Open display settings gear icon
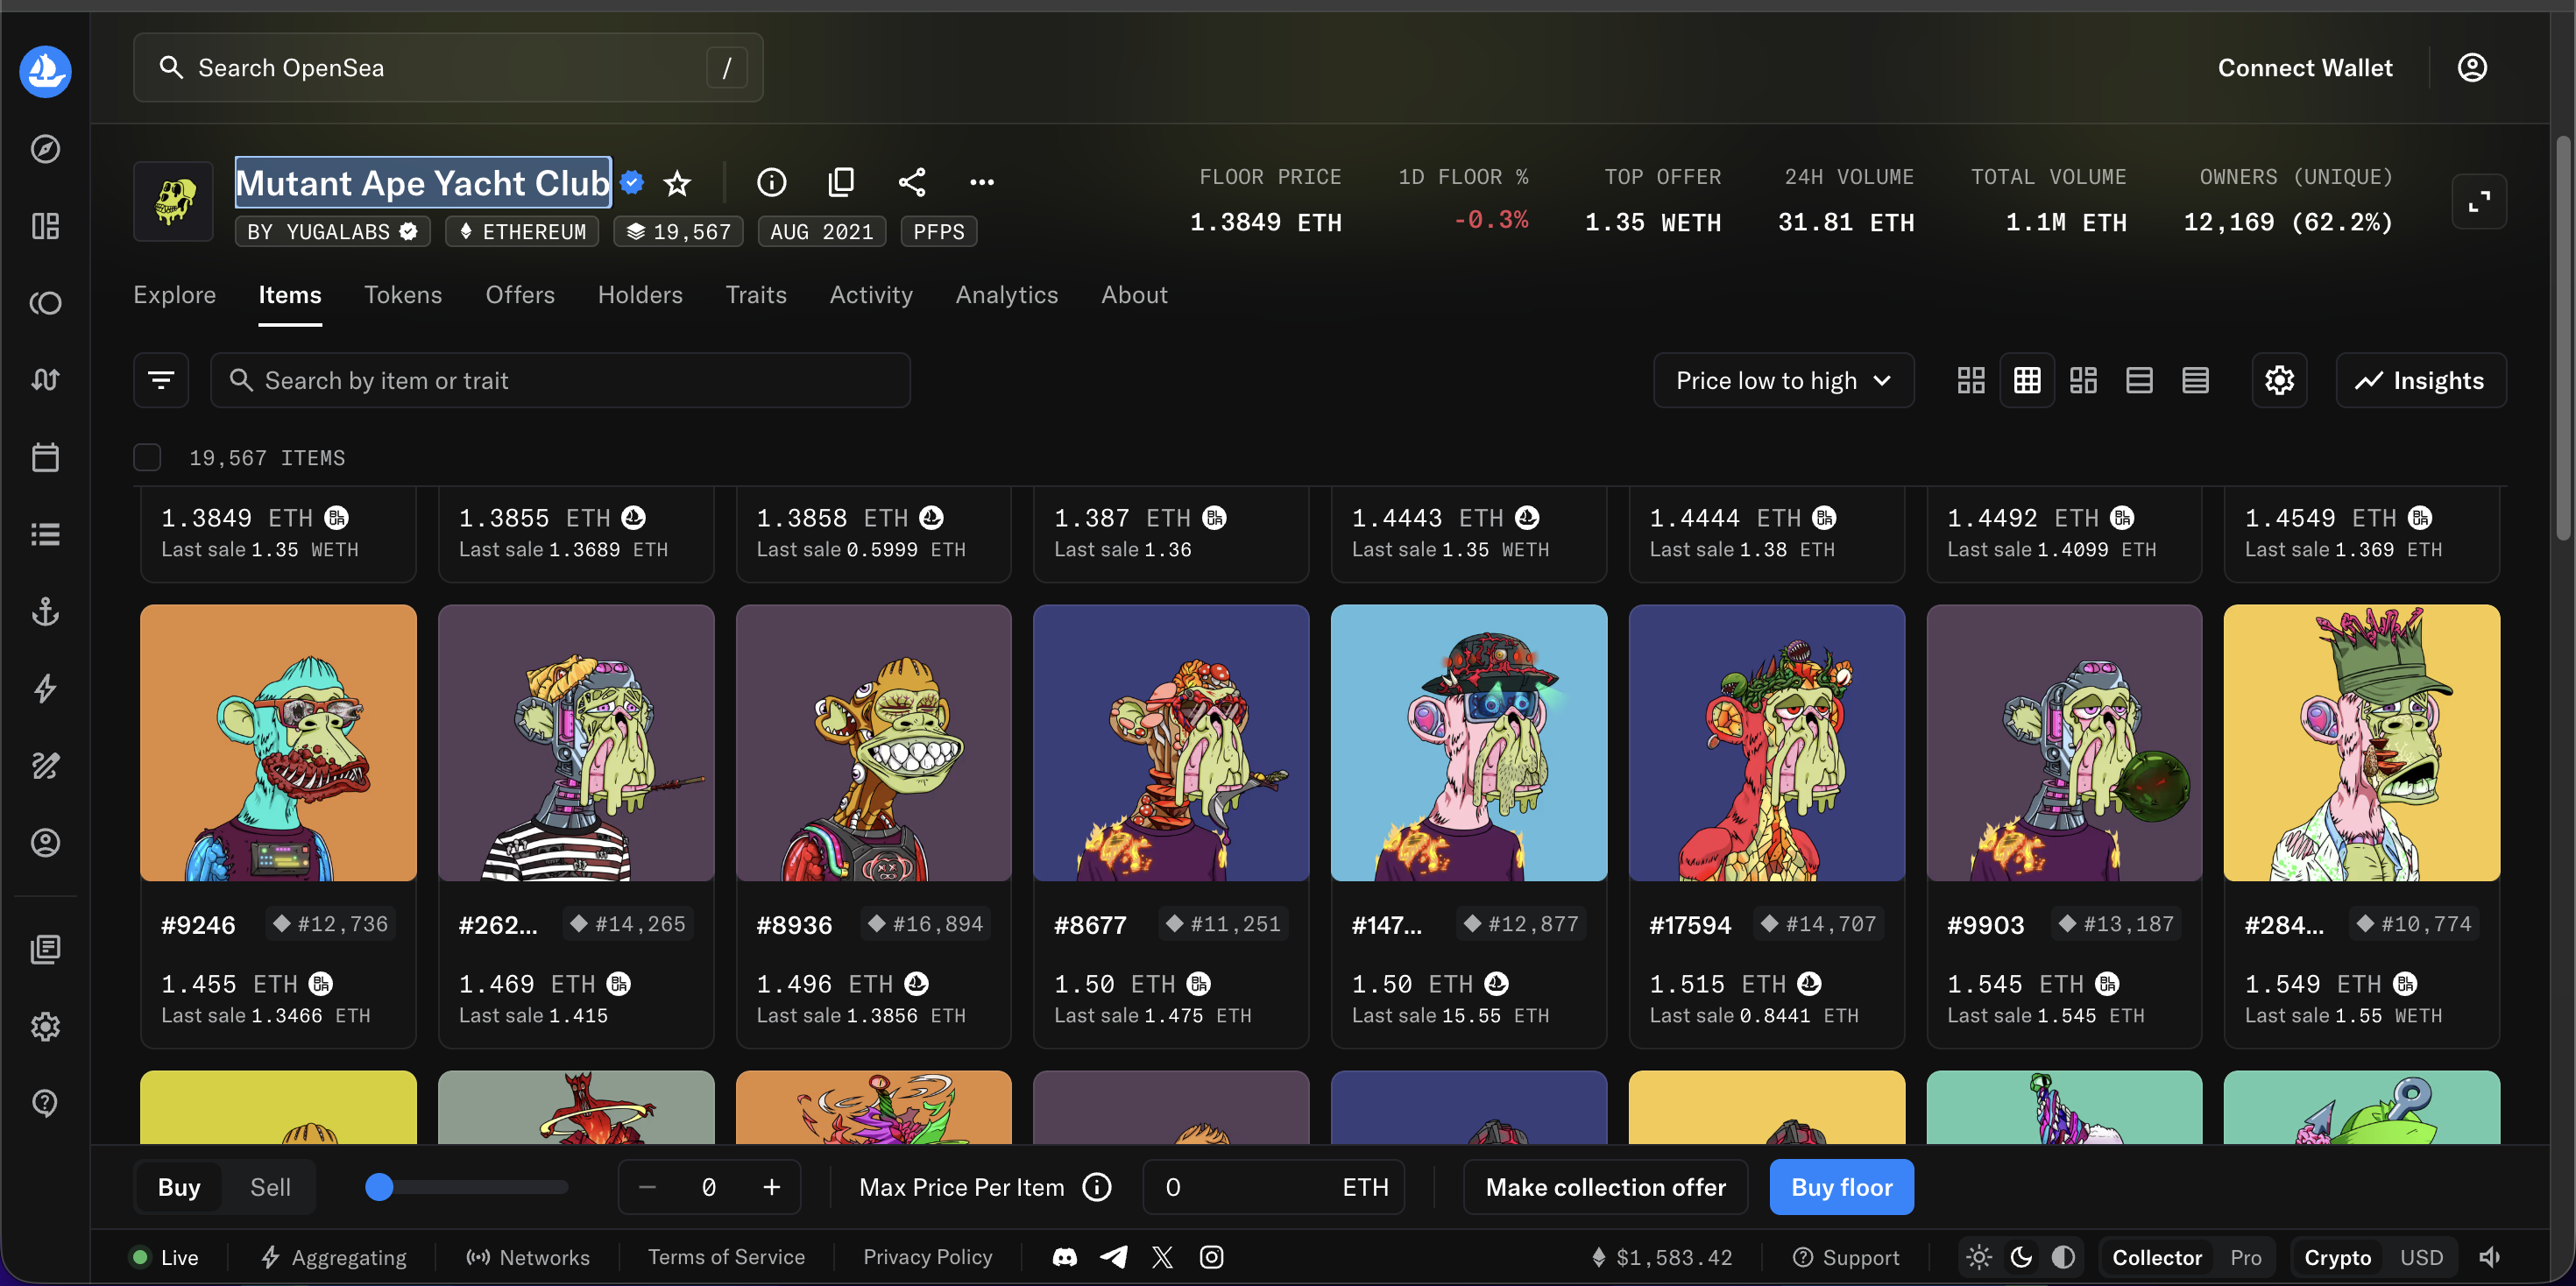 click(2279, 380)
